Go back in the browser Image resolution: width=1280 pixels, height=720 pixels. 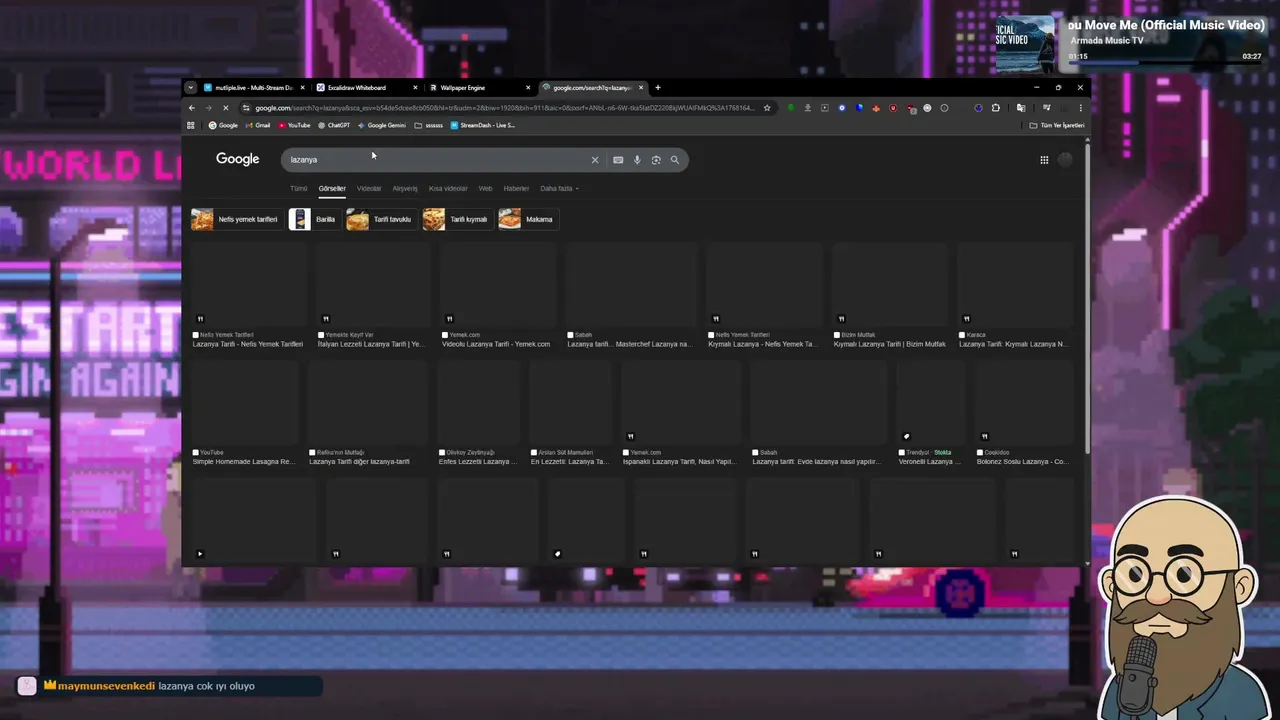[191, 108]
